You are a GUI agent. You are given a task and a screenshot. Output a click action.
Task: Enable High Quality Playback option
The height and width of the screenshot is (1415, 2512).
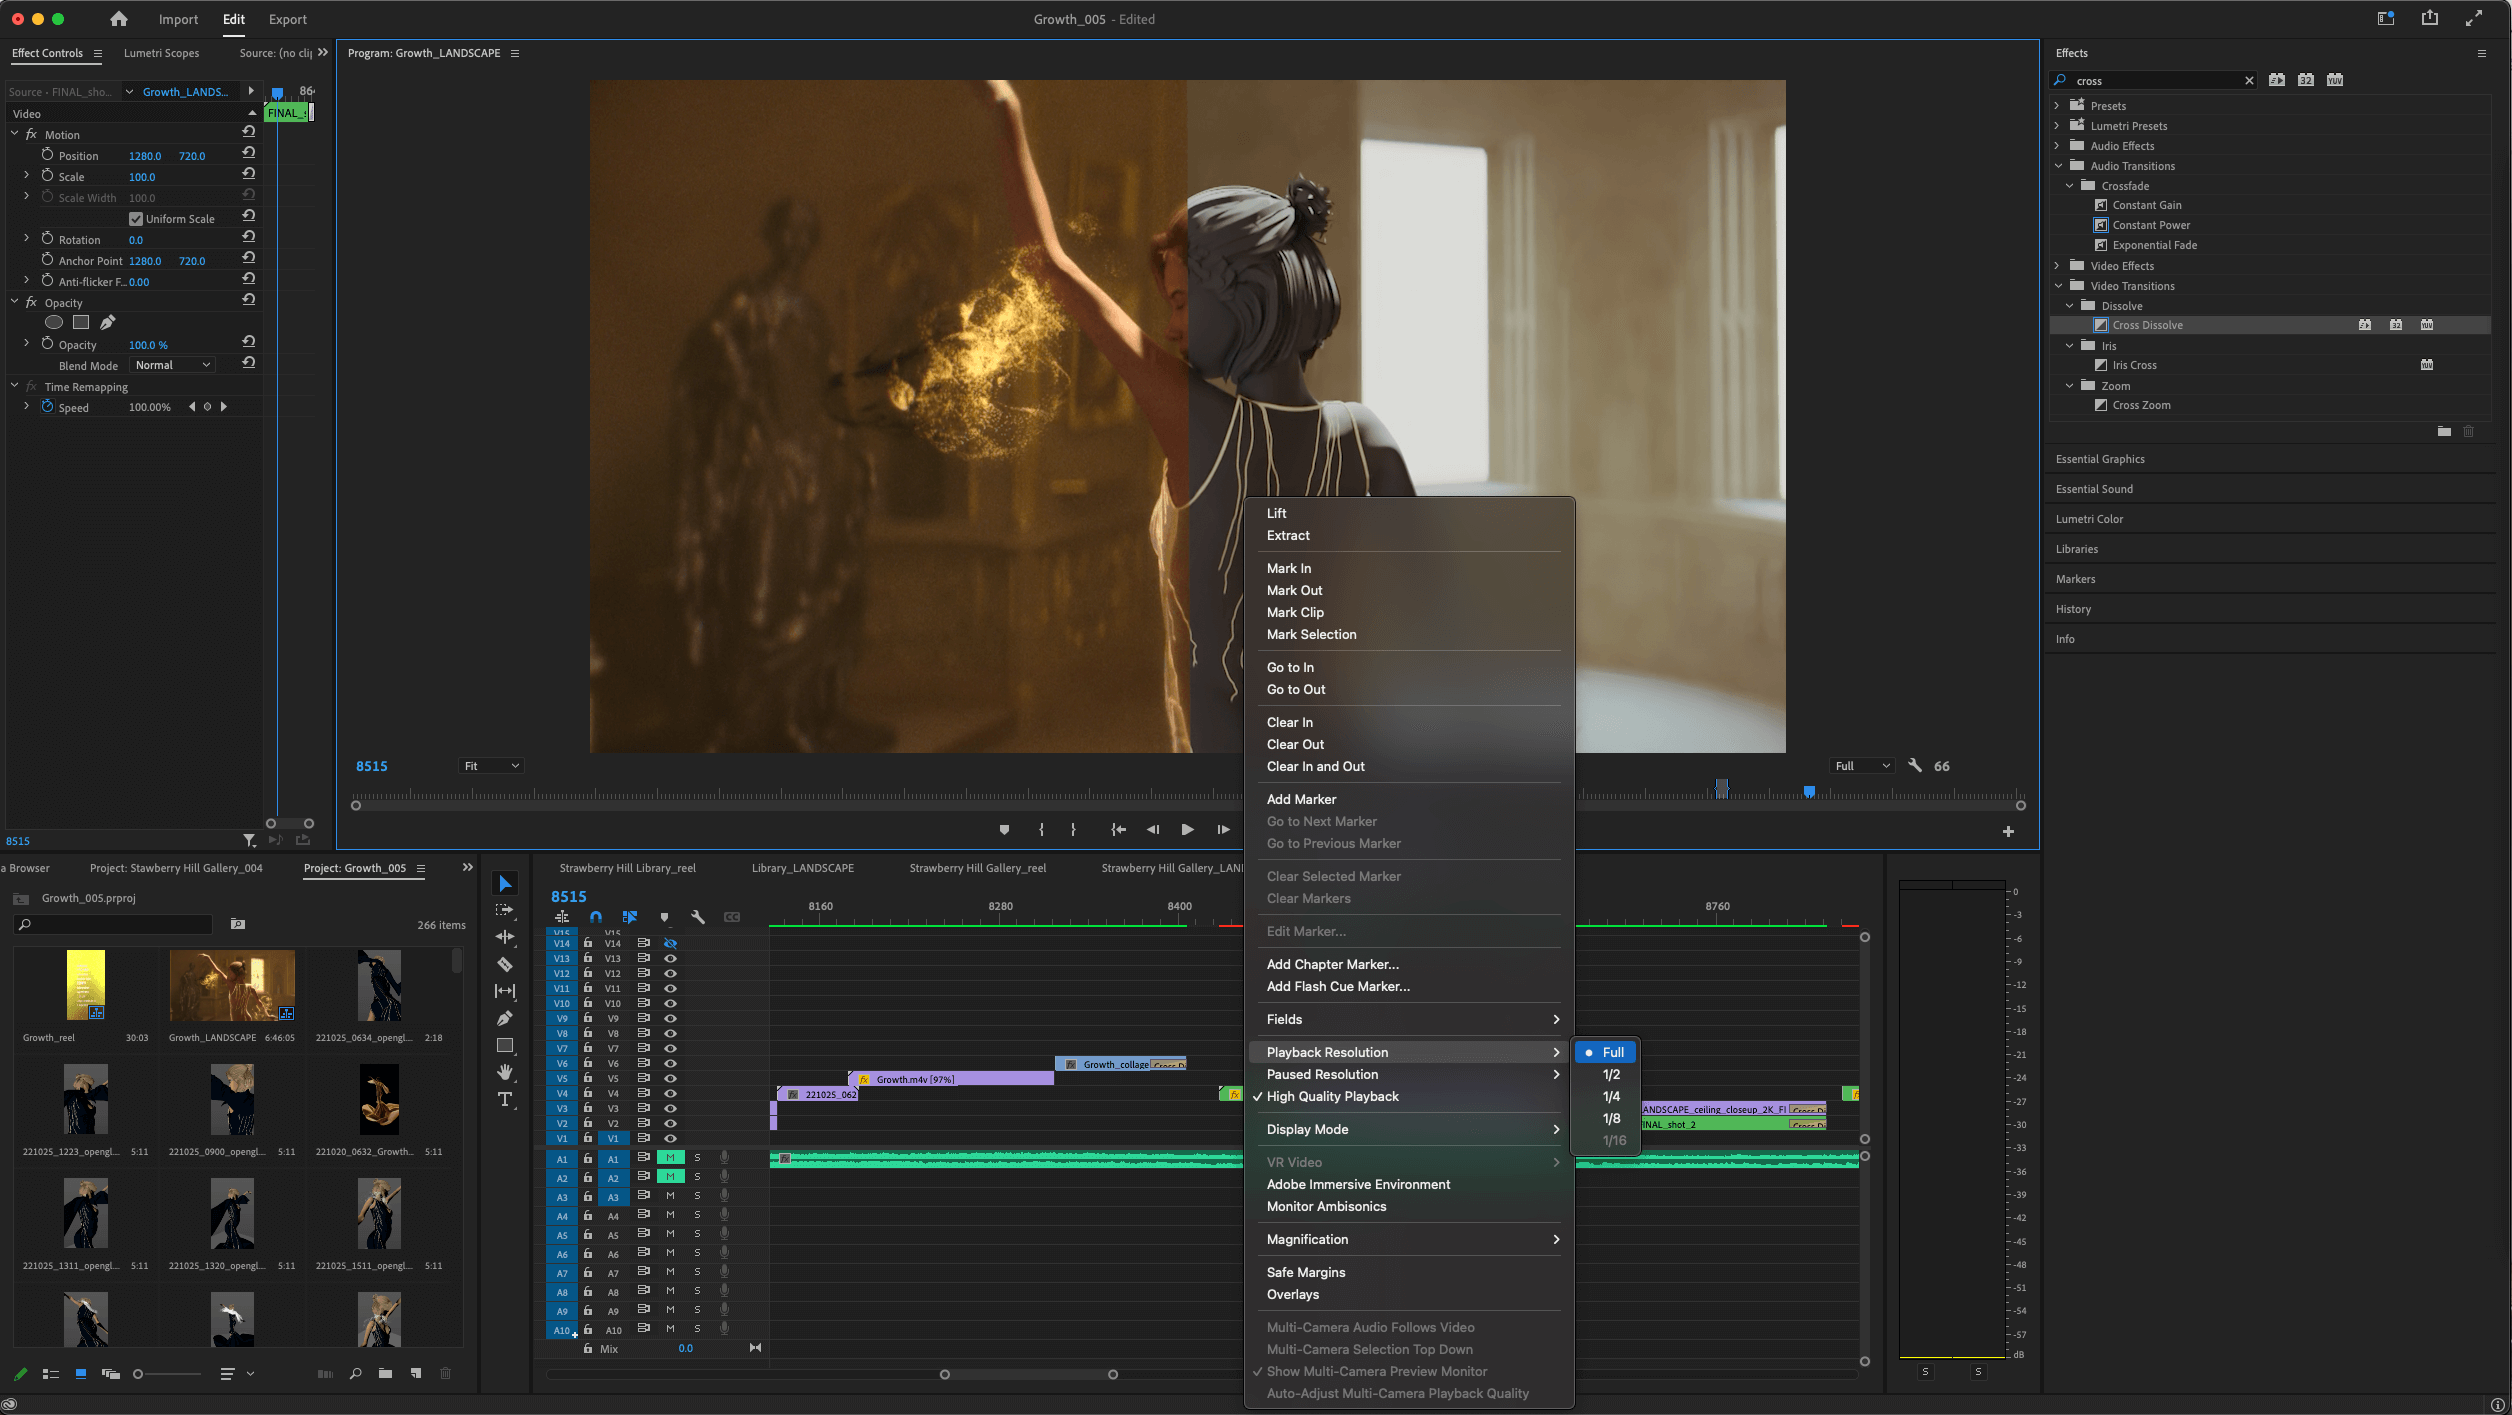[x=1330, y=1096]
